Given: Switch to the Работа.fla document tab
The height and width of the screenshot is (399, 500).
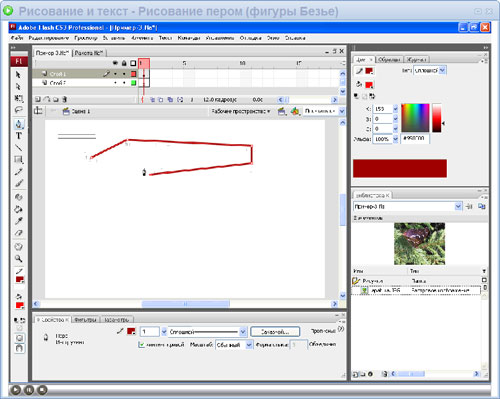Looking at the screenshot, I should tap(89, 53).
